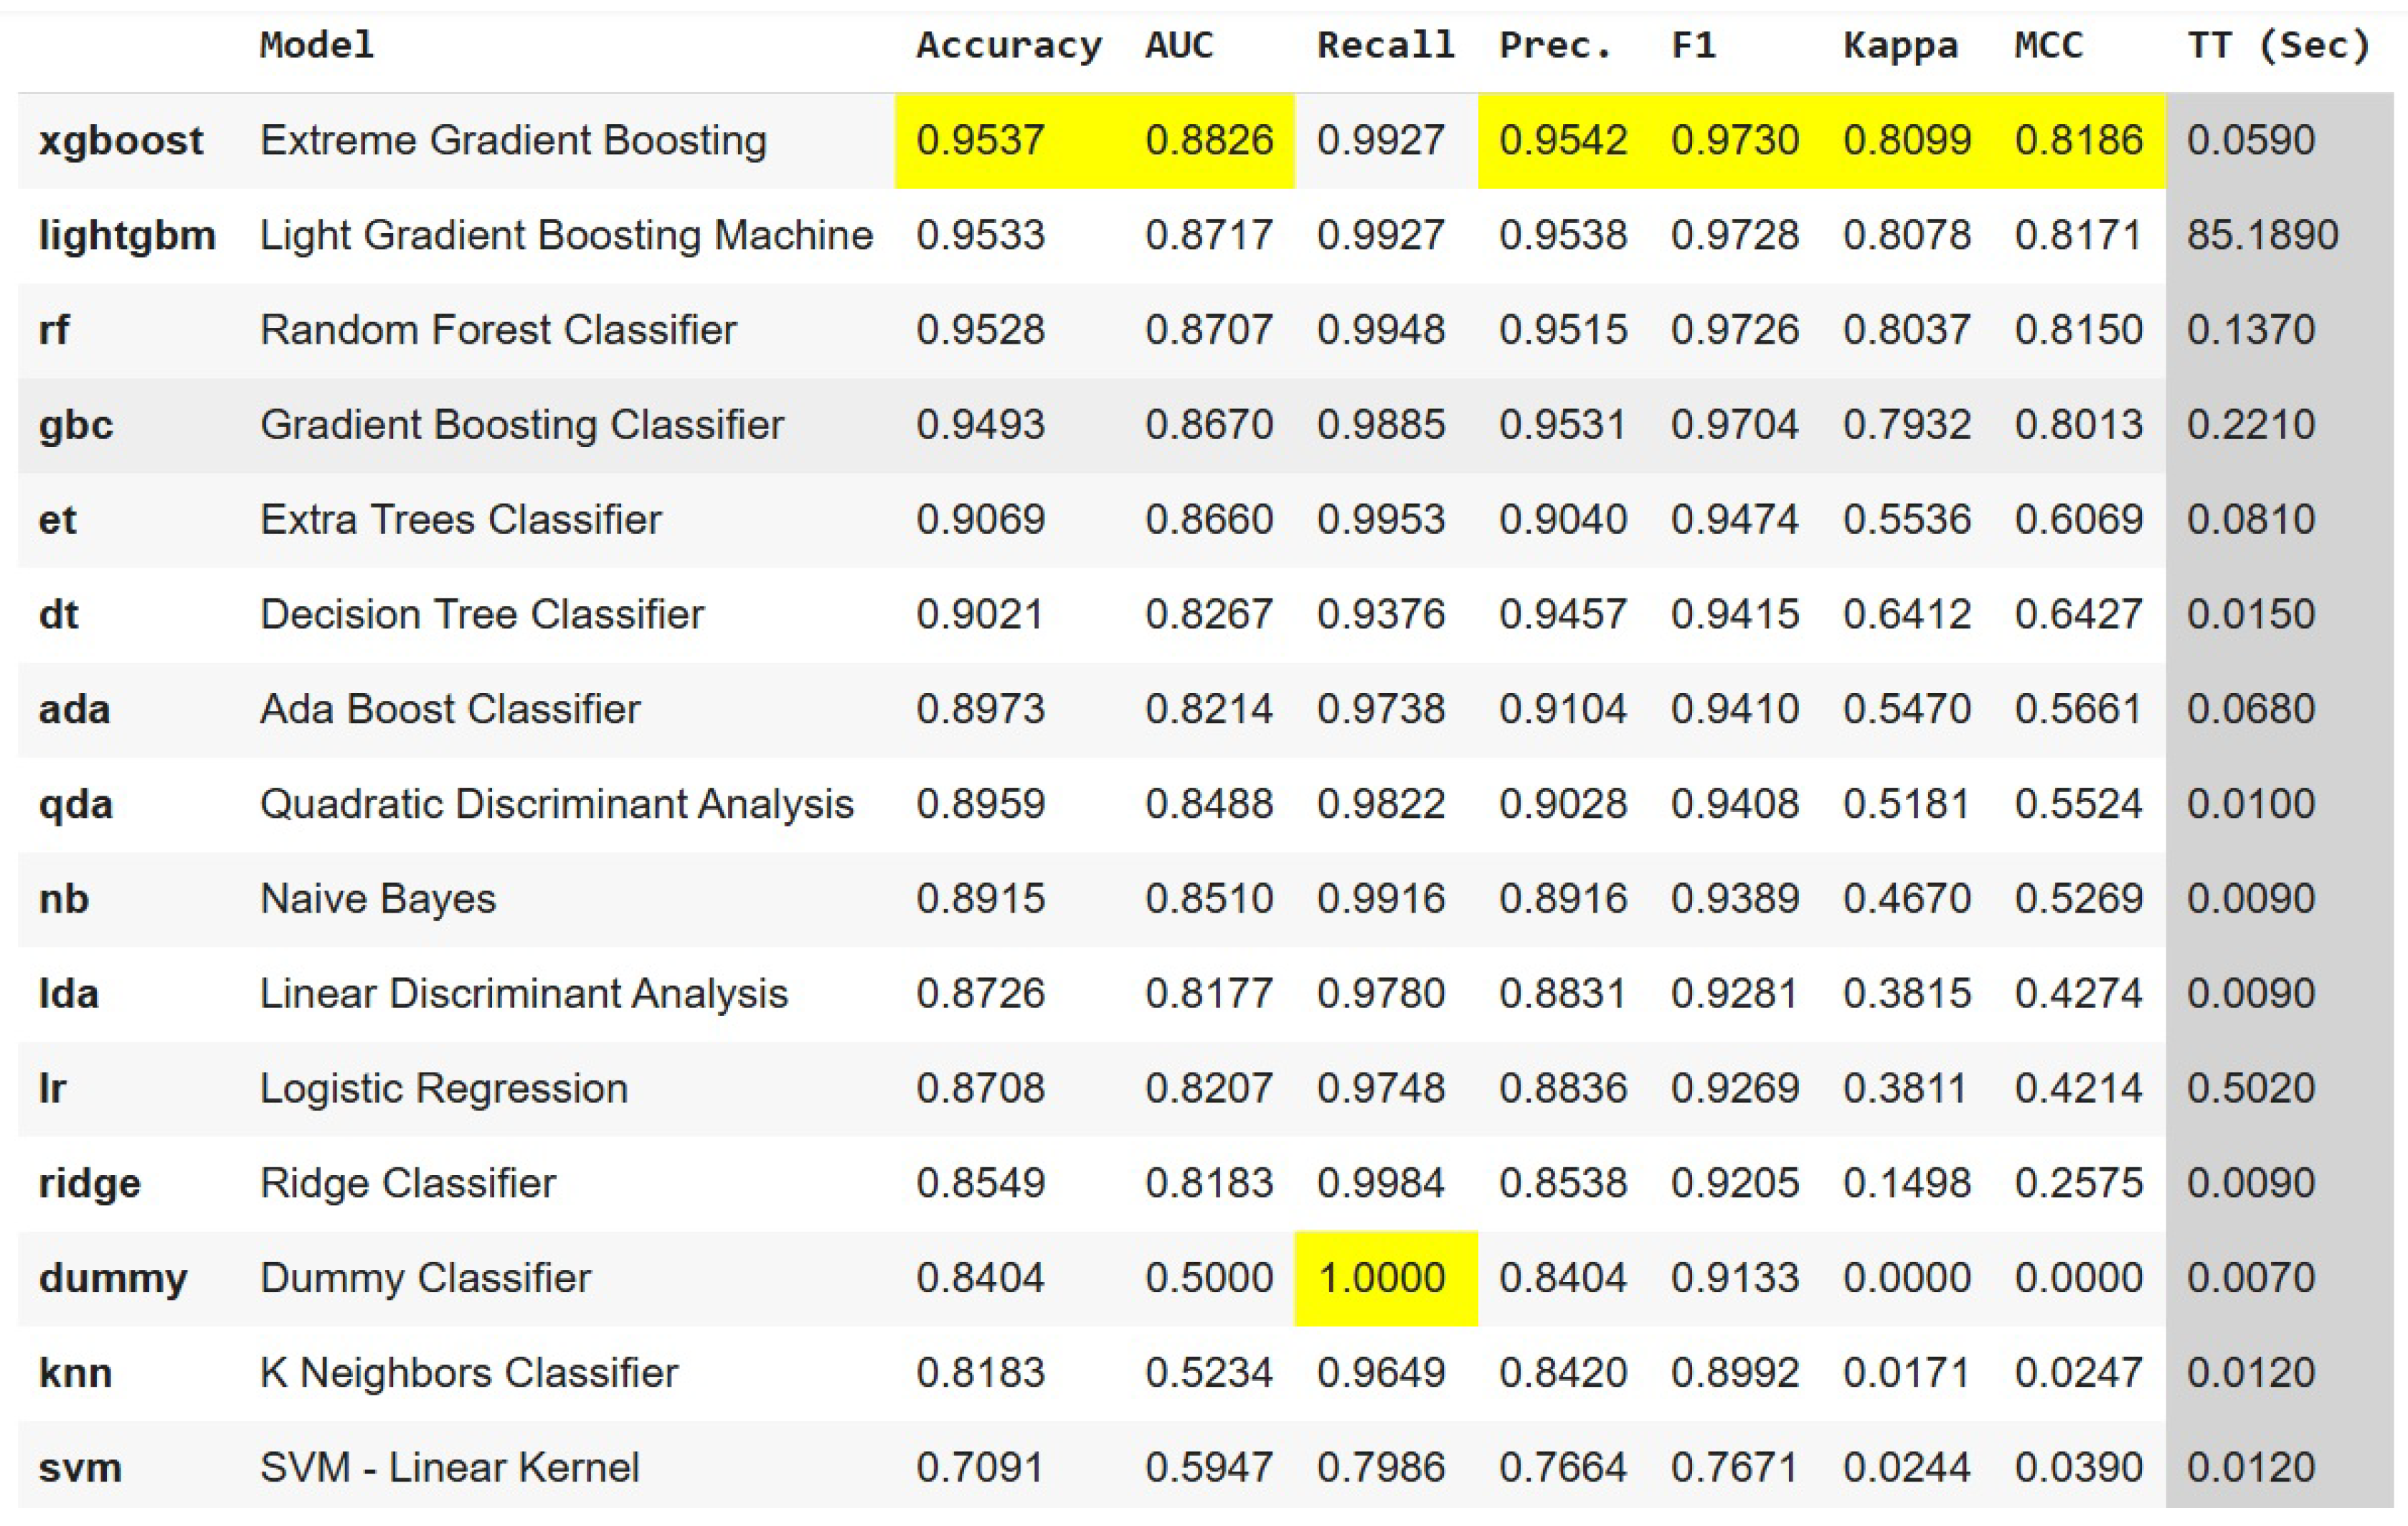Select Quadratic Discriminant Analysis model text
This screenshot has height=1526, width=2408.
pyautogui.click(x=556, y=804)
